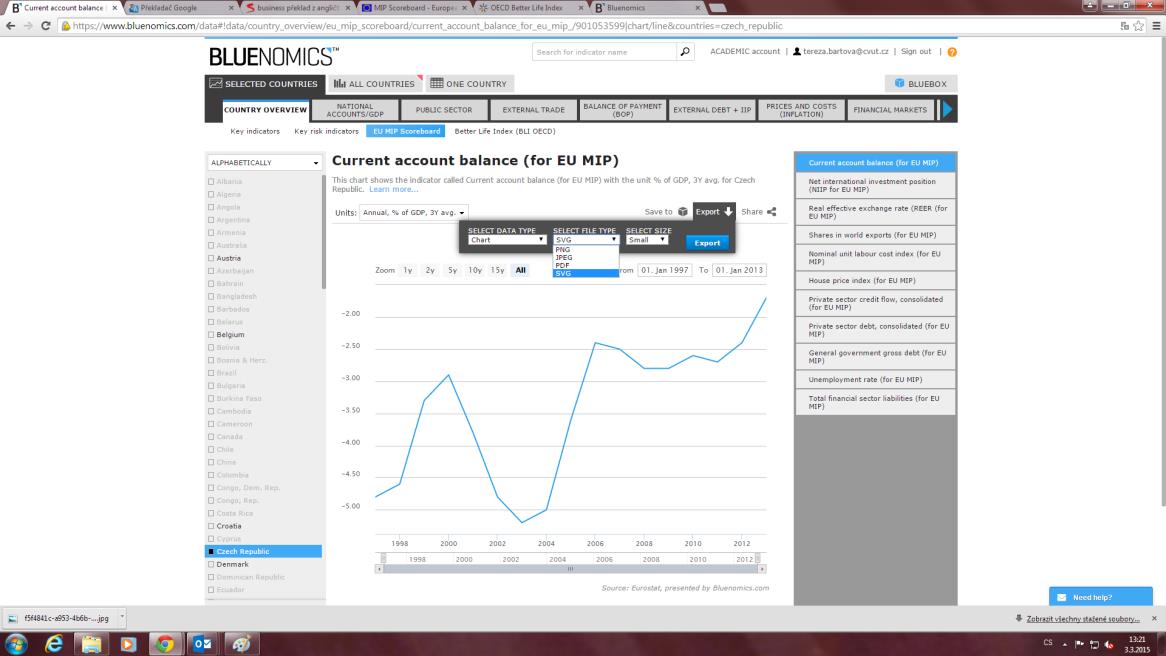Viewport: 1166px width, 656px height.
Task: Open Select File Type dropdown
Action: (586, 239)
